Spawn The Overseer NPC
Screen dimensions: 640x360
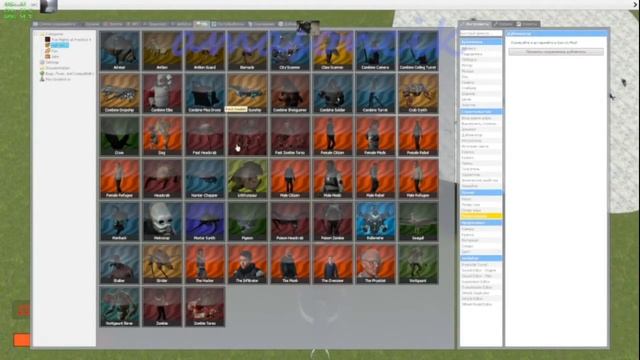click(x=333, y=264)
